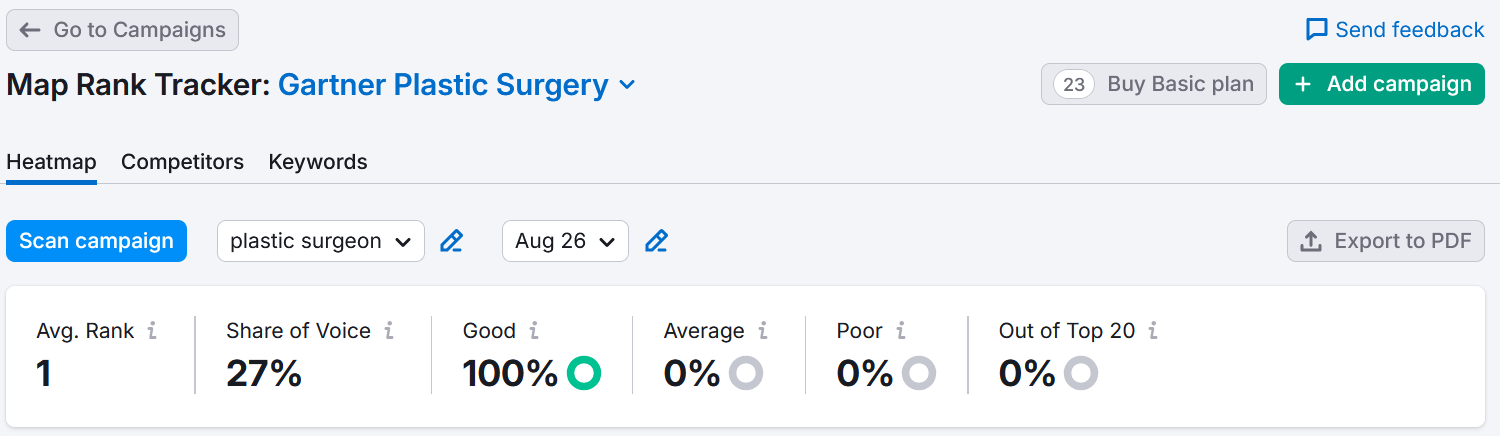Open the plastic surgeon keyword dropdown
The height and width of the screenshot is (436, 1500).
click(320, 241)
